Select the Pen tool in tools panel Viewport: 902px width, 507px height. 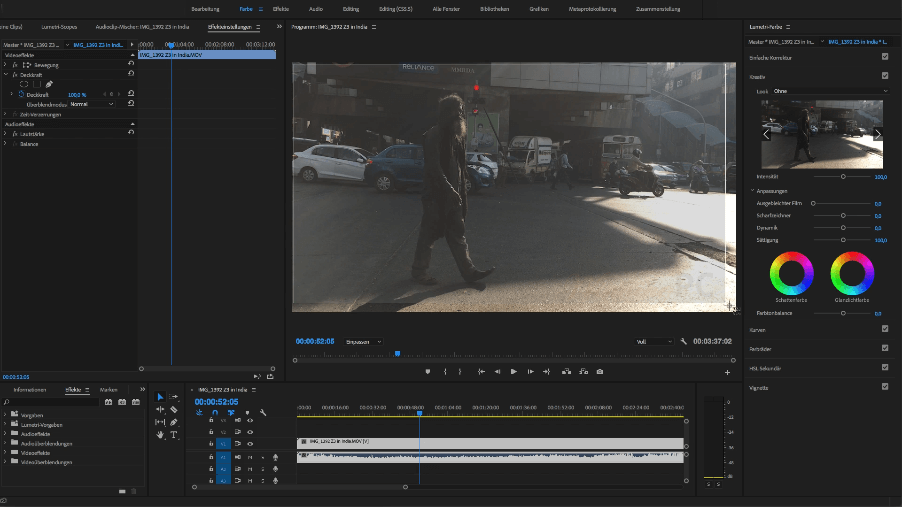(174, 422)
